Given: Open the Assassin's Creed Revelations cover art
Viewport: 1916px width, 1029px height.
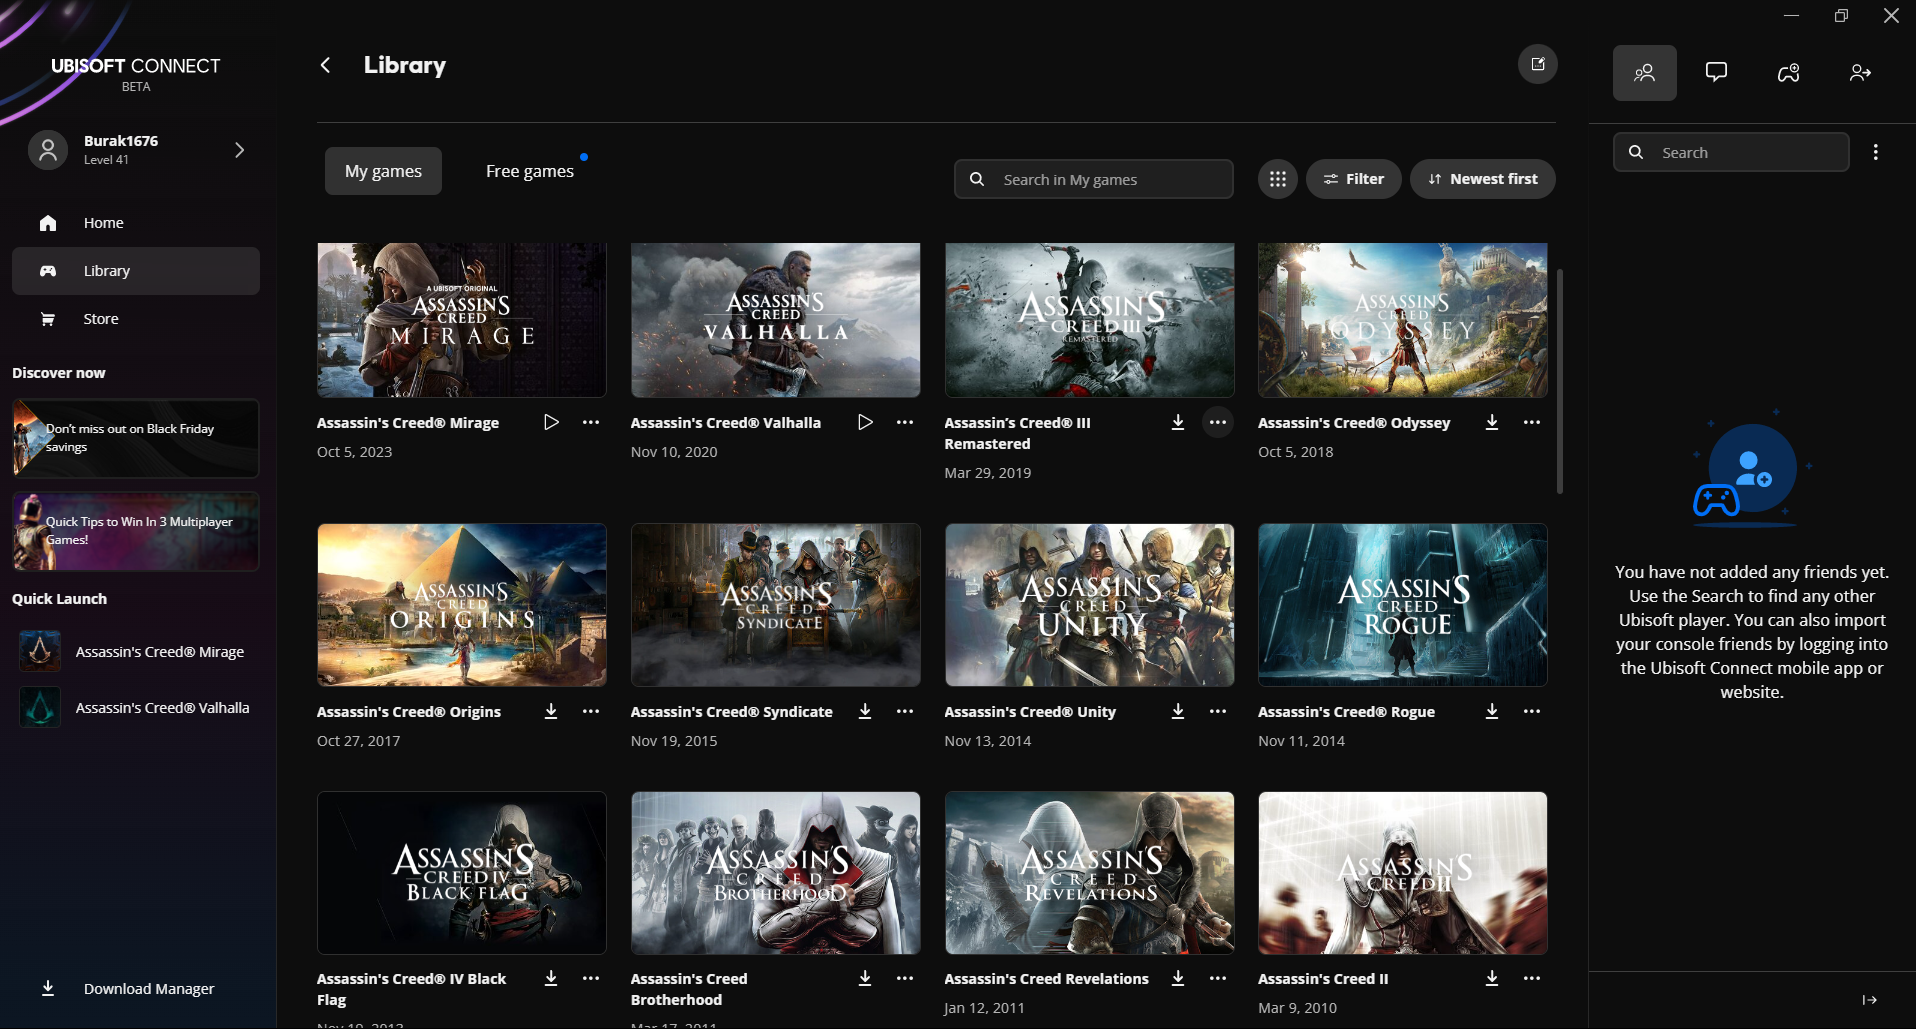Looking at the screenshot, I should coord(1090,873).
